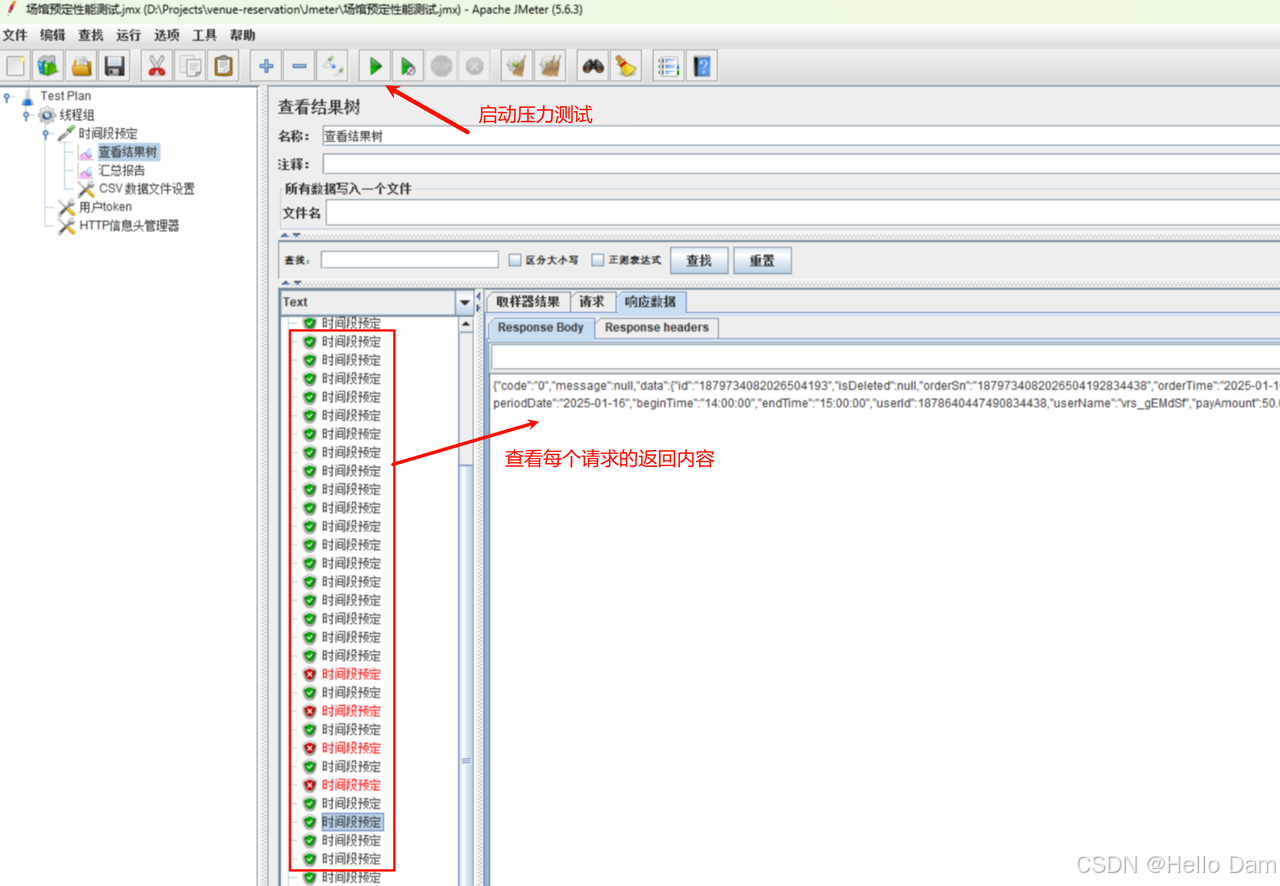Open the 帮助 menu
Screen dimensions: 1280x886
coord(242,35)
